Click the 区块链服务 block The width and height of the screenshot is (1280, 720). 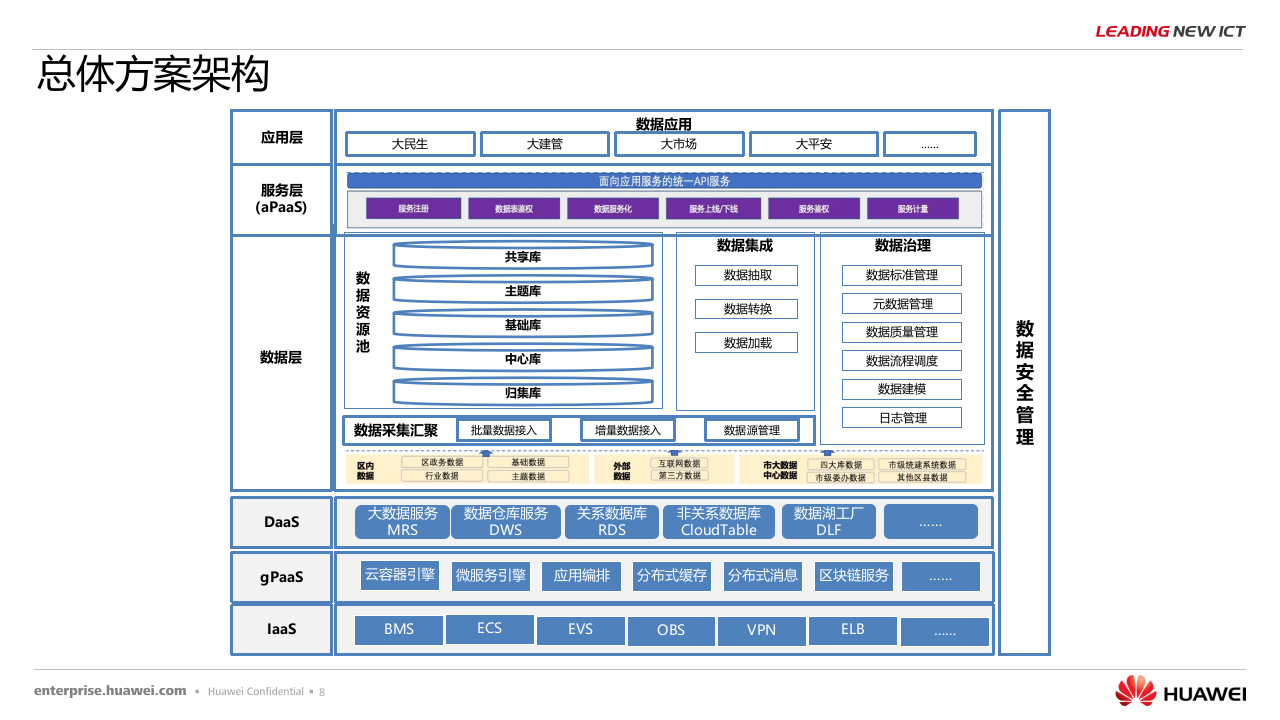852,576
